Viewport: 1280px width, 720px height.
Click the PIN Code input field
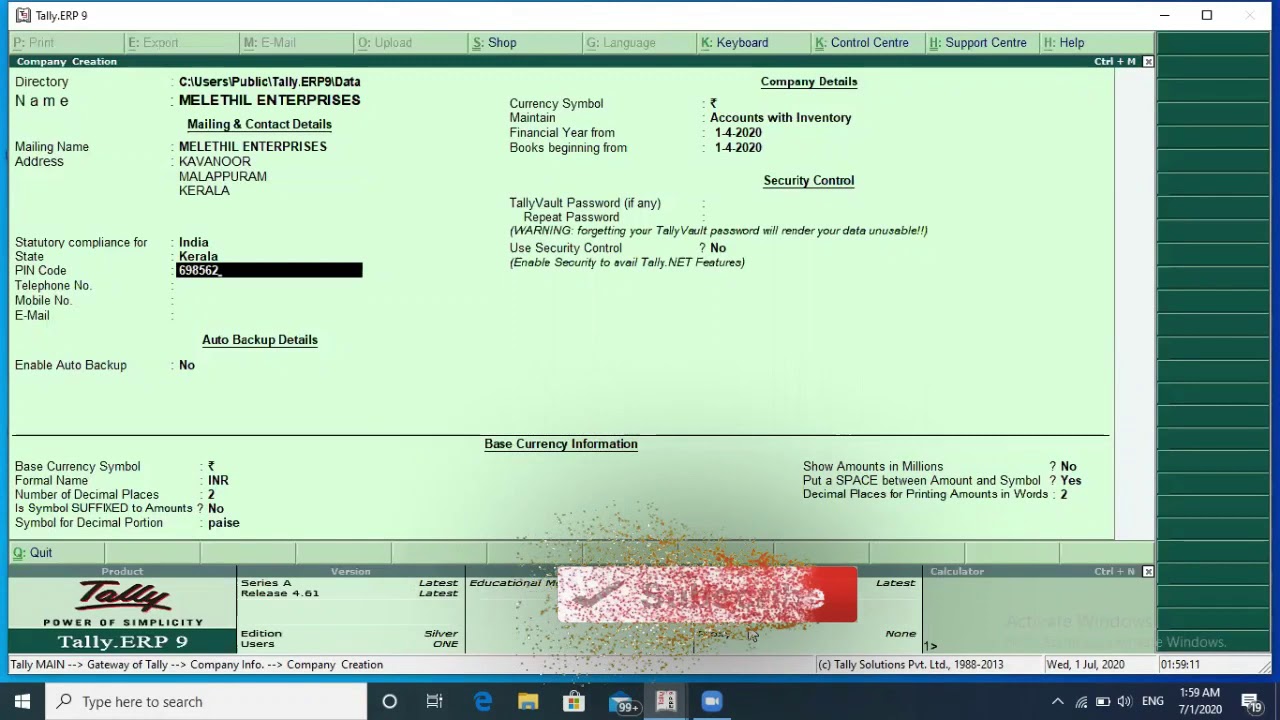click(x=269, y=271)
